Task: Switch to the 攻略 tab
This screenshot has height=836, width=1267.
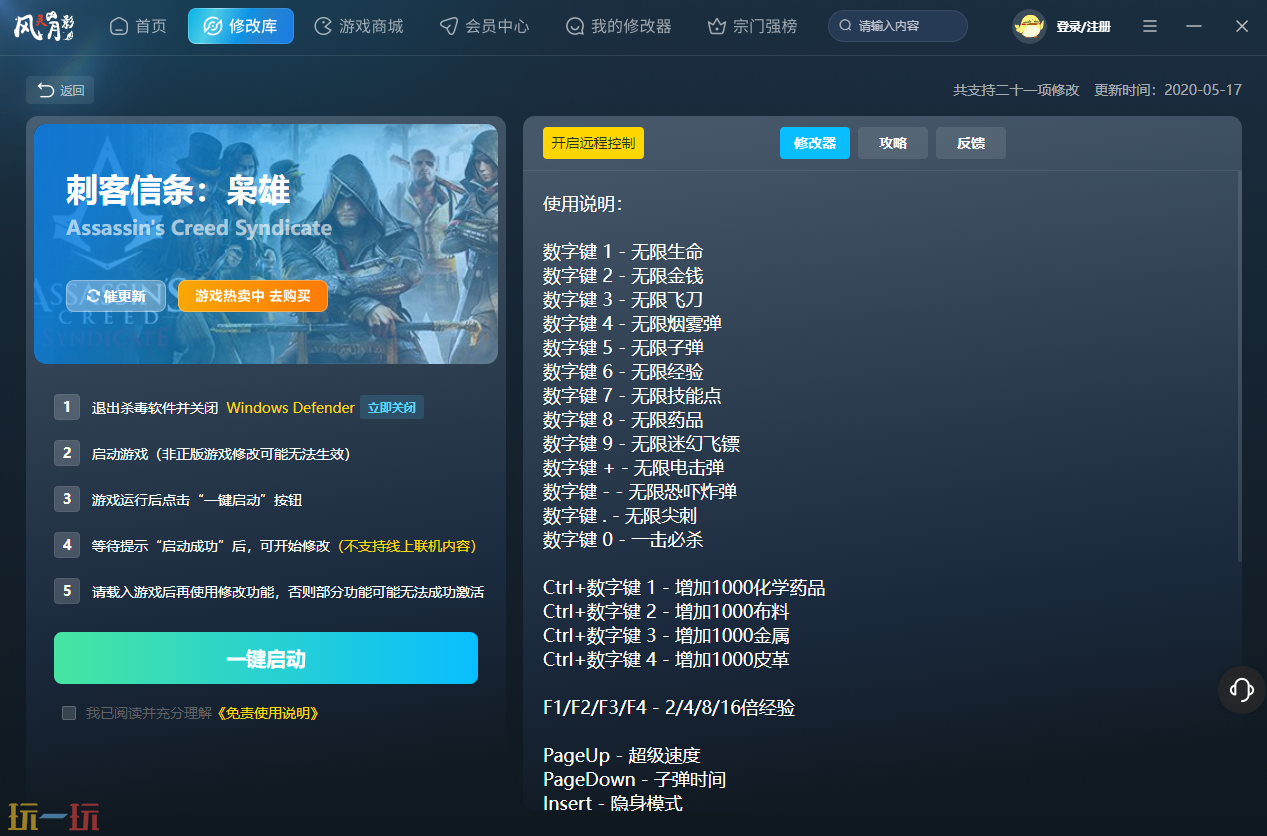Action: pyautogui.click(x=893, y=143)
